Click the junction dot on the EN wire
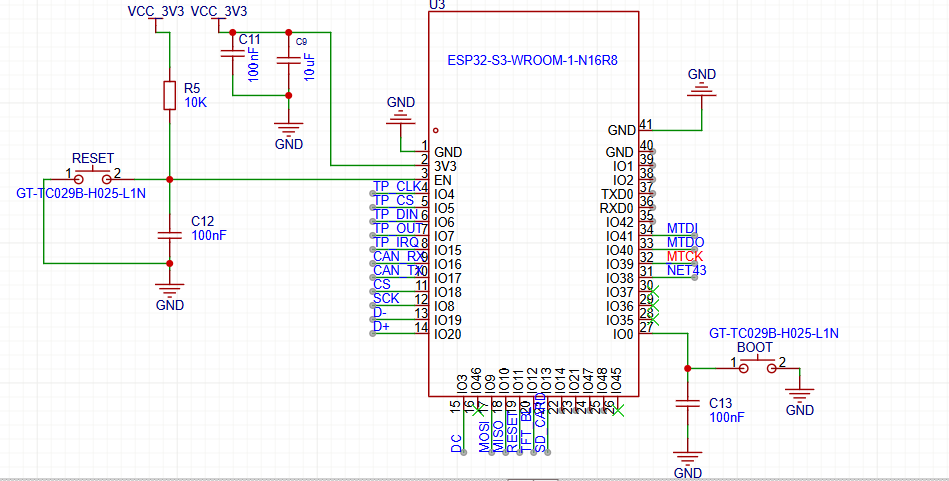 [x=170, y=179]
